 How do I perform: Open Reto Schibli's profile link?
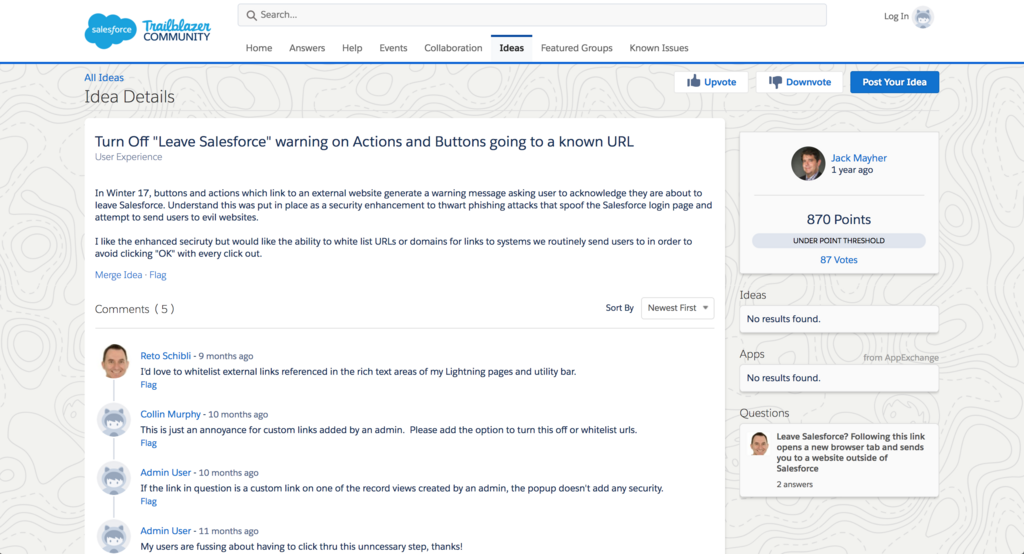point(166,356)
